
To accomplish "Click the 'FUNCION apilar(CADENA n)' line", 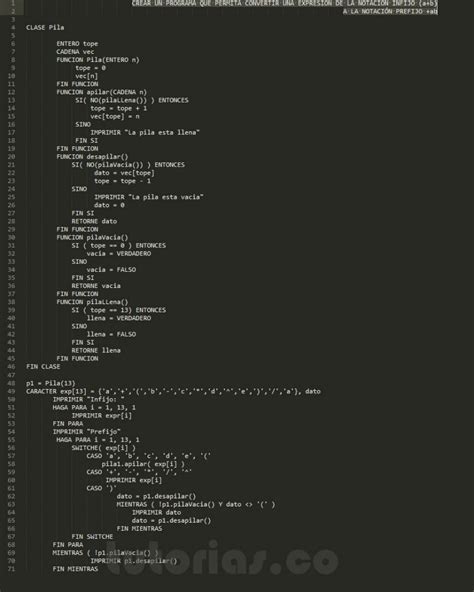I will (x=101, y=92).
